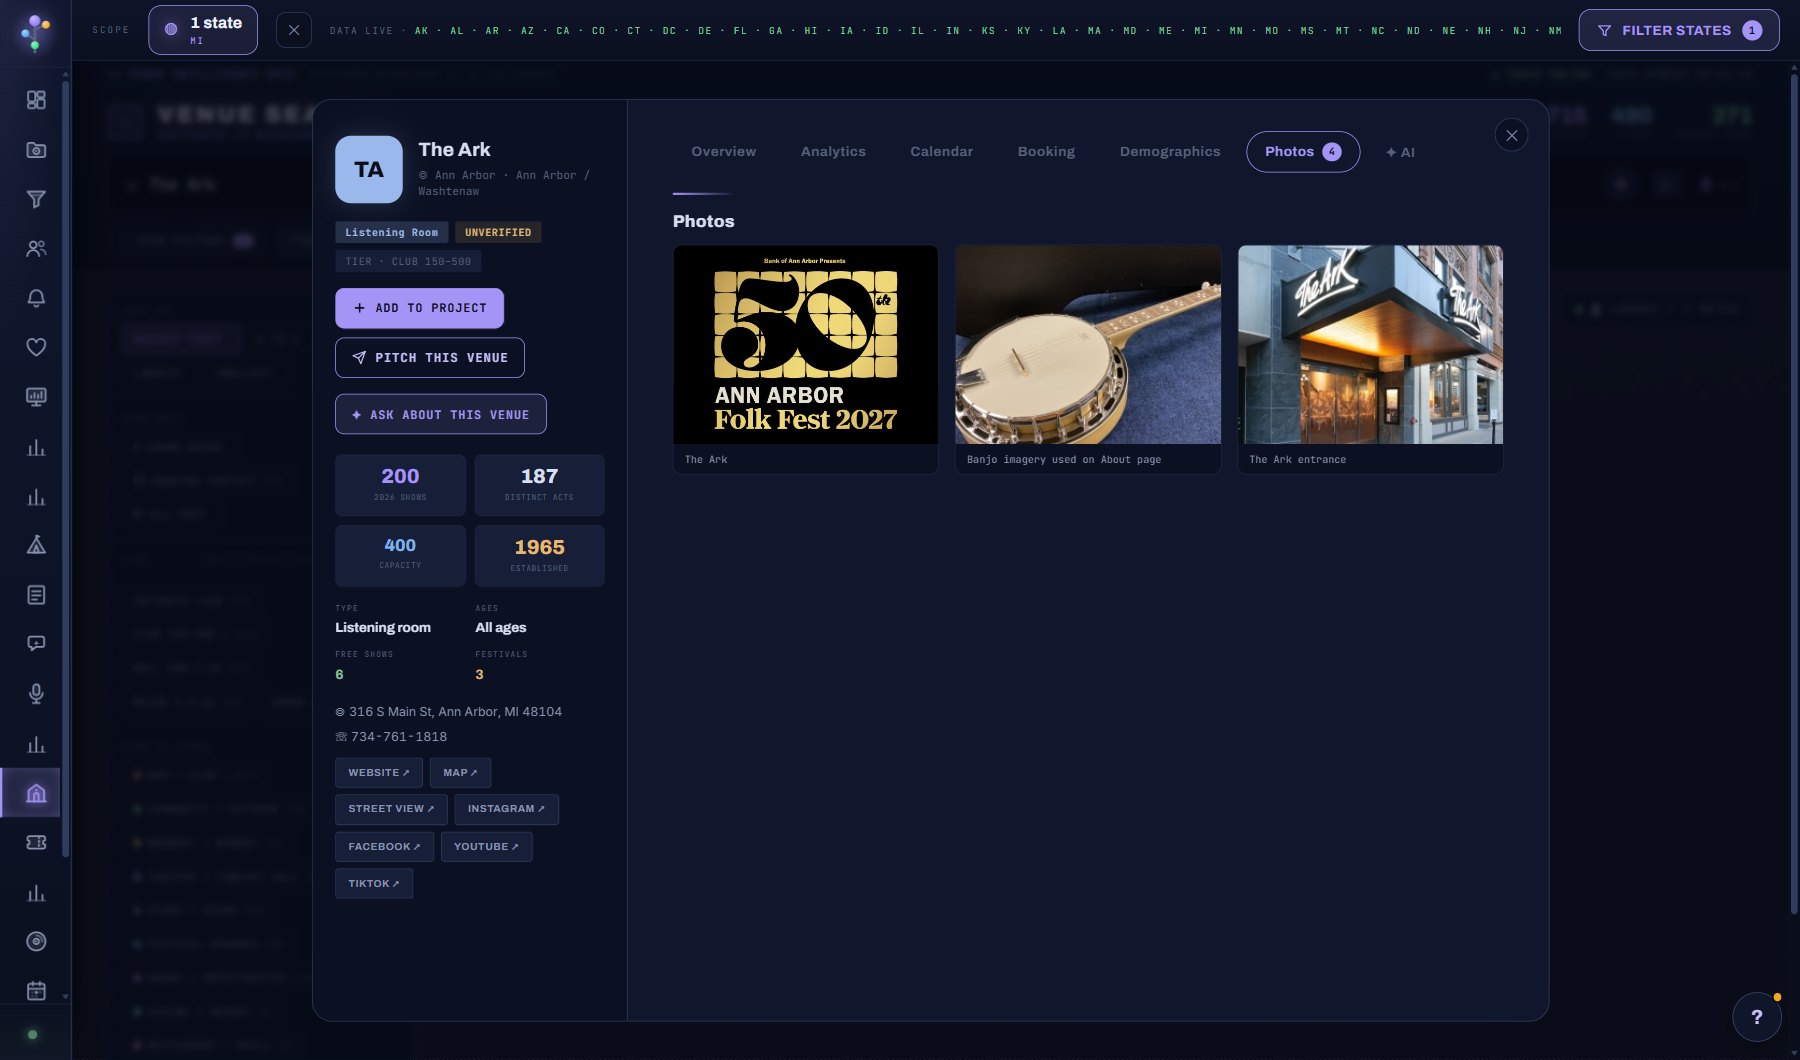Open the Facebook link
Viewport: 1800px width, 1060px height.
(384, 847)
